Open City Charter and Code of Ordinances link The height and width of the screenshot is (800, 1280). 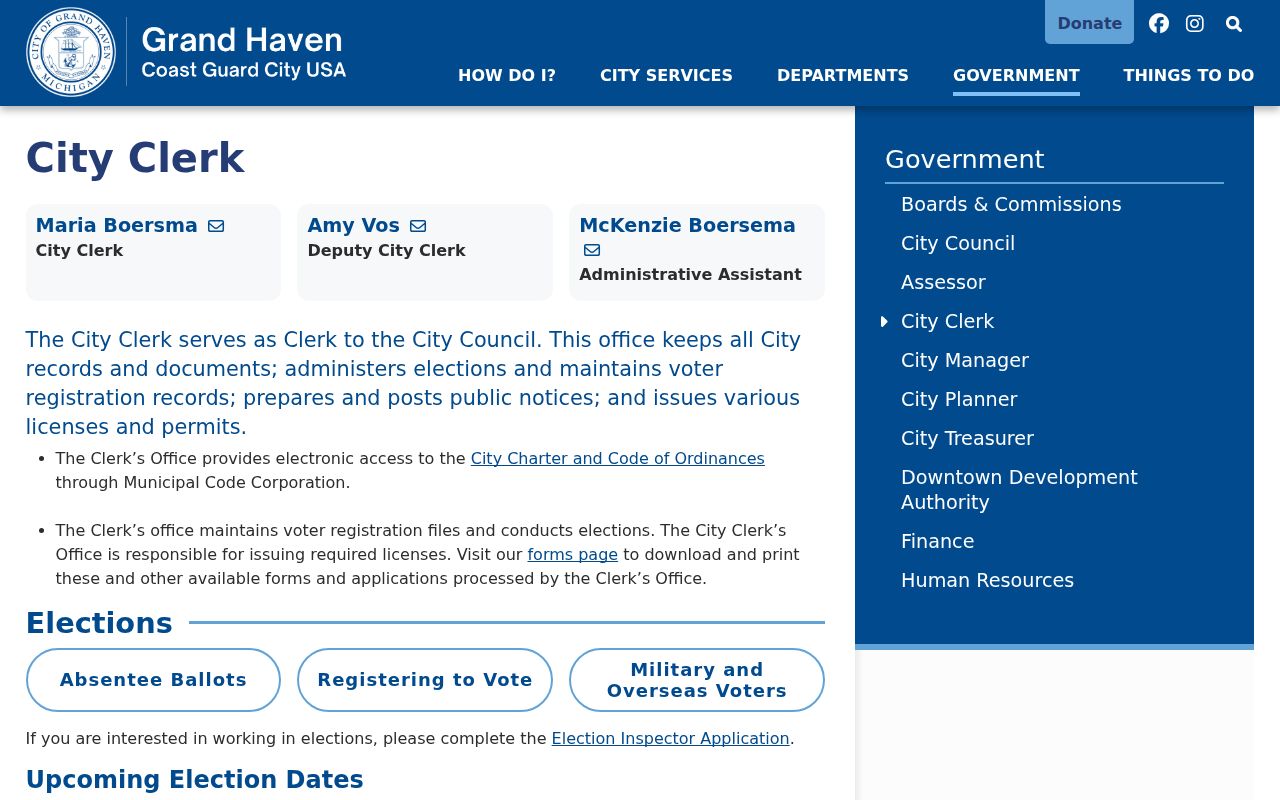click(x=617, y=458)
